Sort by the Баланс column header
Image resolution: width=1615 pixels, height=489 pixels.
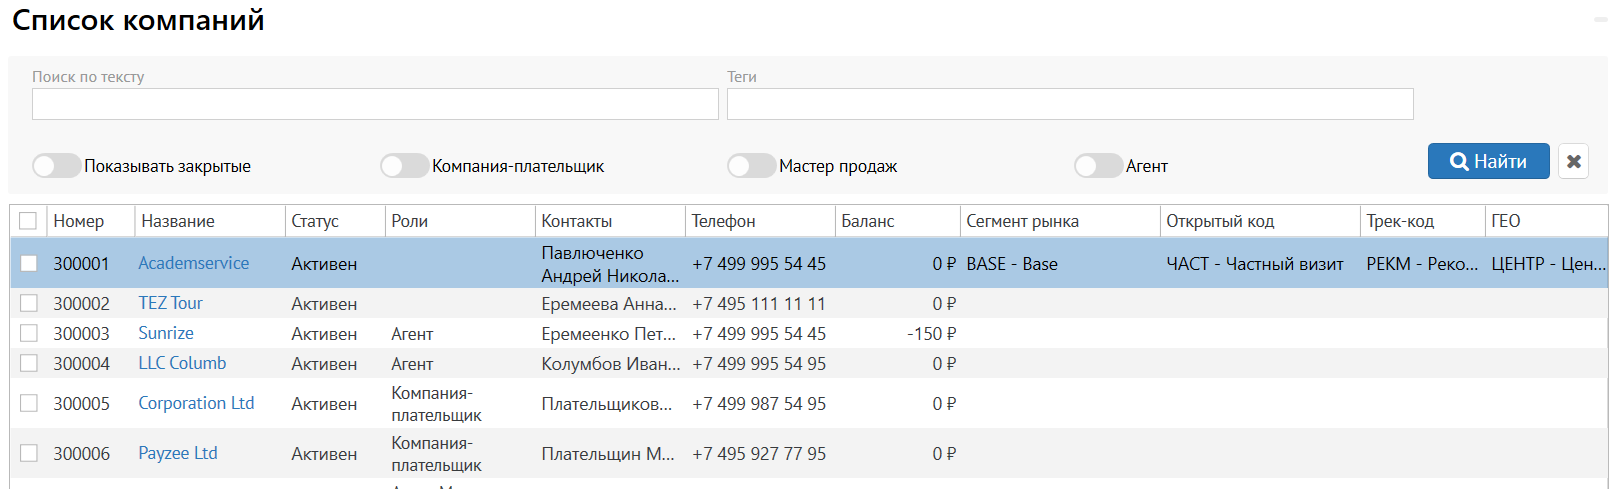868,221
